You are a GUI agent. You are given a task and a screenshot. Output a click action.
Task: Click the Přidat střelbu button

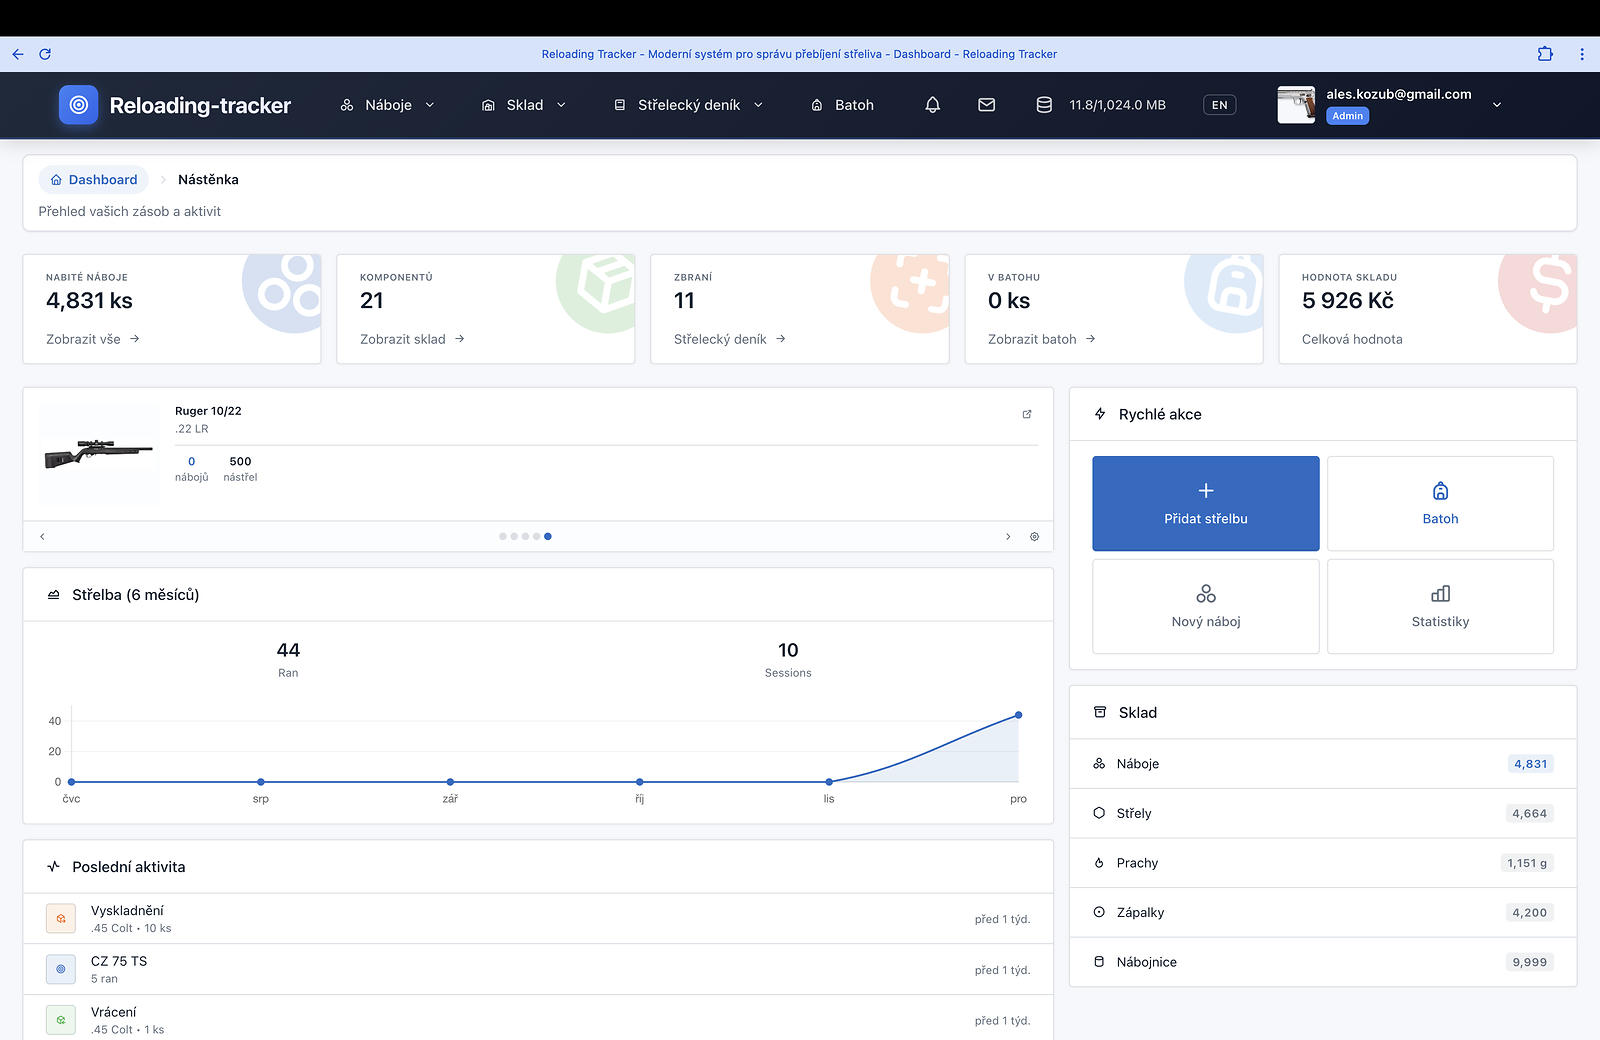point(1205,503)
